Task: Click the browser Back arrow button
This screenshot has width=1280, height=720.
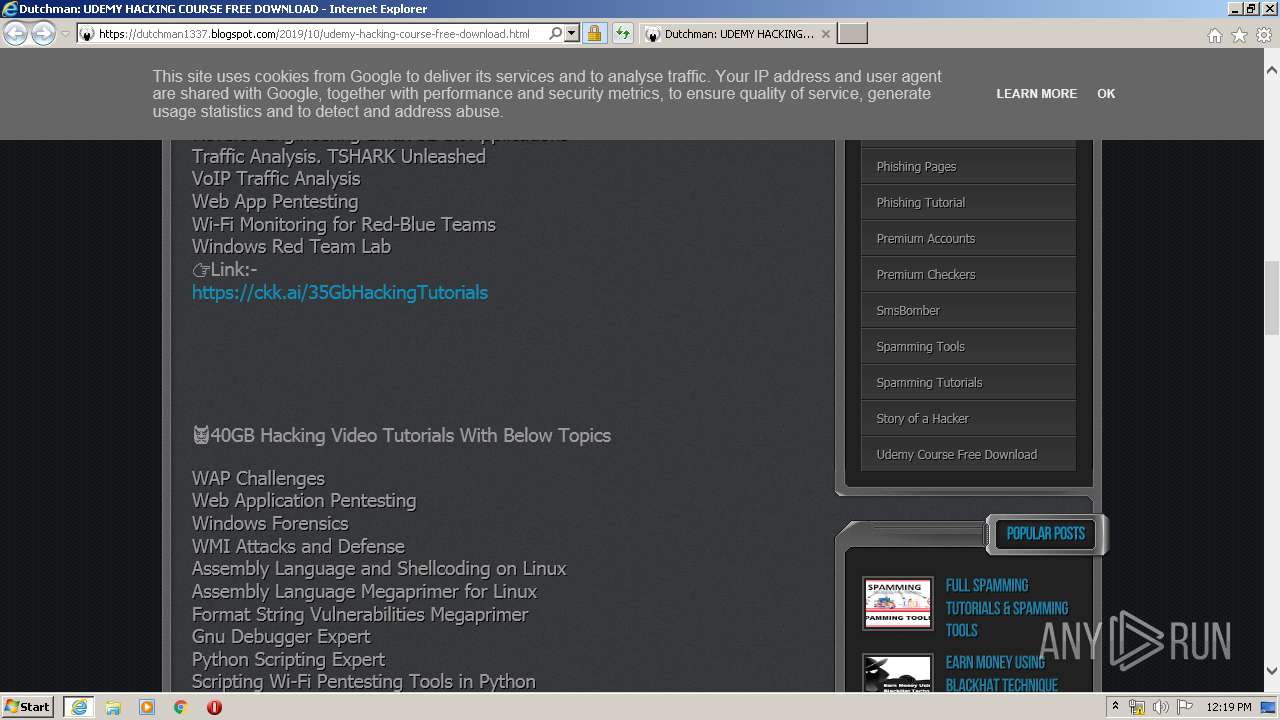Action: coord(15,34)
